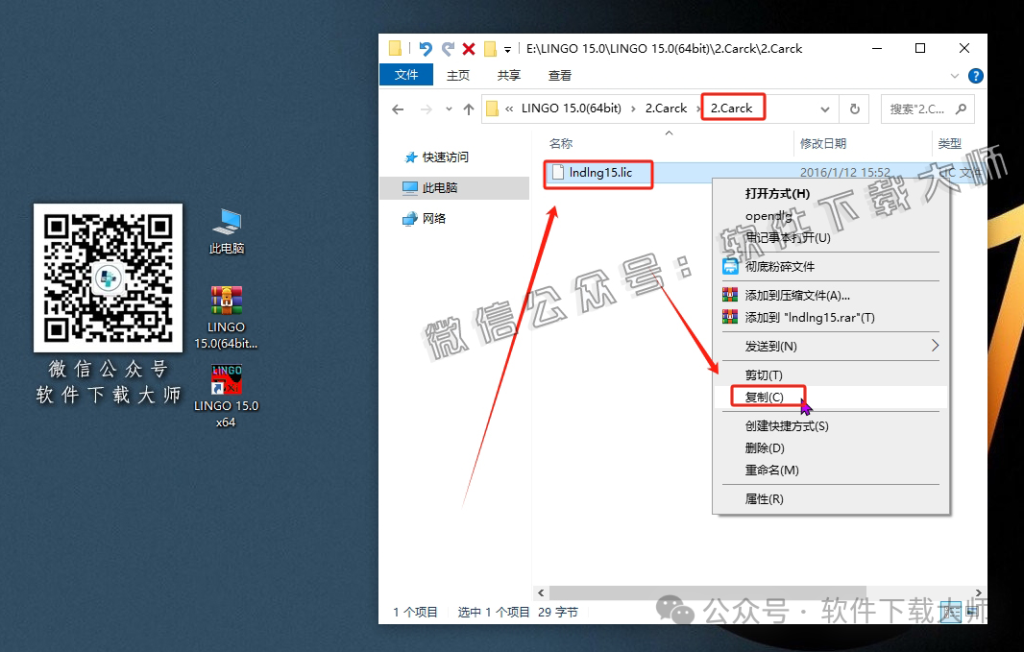The image size is (1024, 652).
Task: Navigate back using the back arrow
Action: pyautogui.click(x=398, y=108)
